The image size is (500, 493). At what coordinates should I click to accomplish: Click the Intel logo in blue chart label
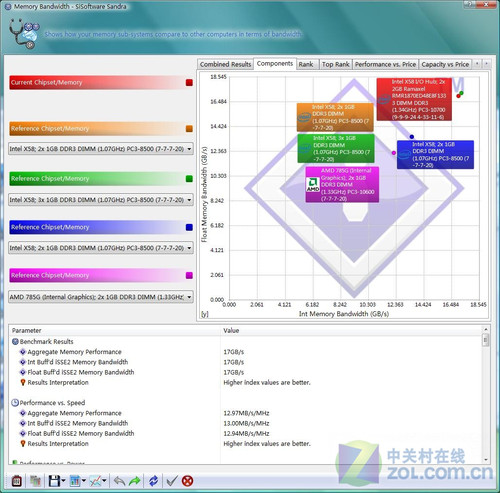click(404, 154)
